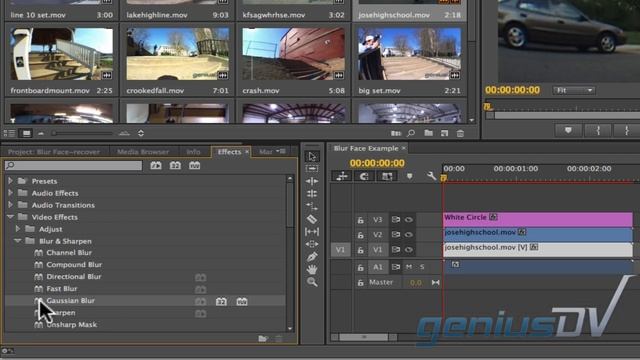The width and height of the screenshot is (640, 360).
Task: Hide track V2 output with eye icon
Action: pyautogui.click(x=409, y=235)
